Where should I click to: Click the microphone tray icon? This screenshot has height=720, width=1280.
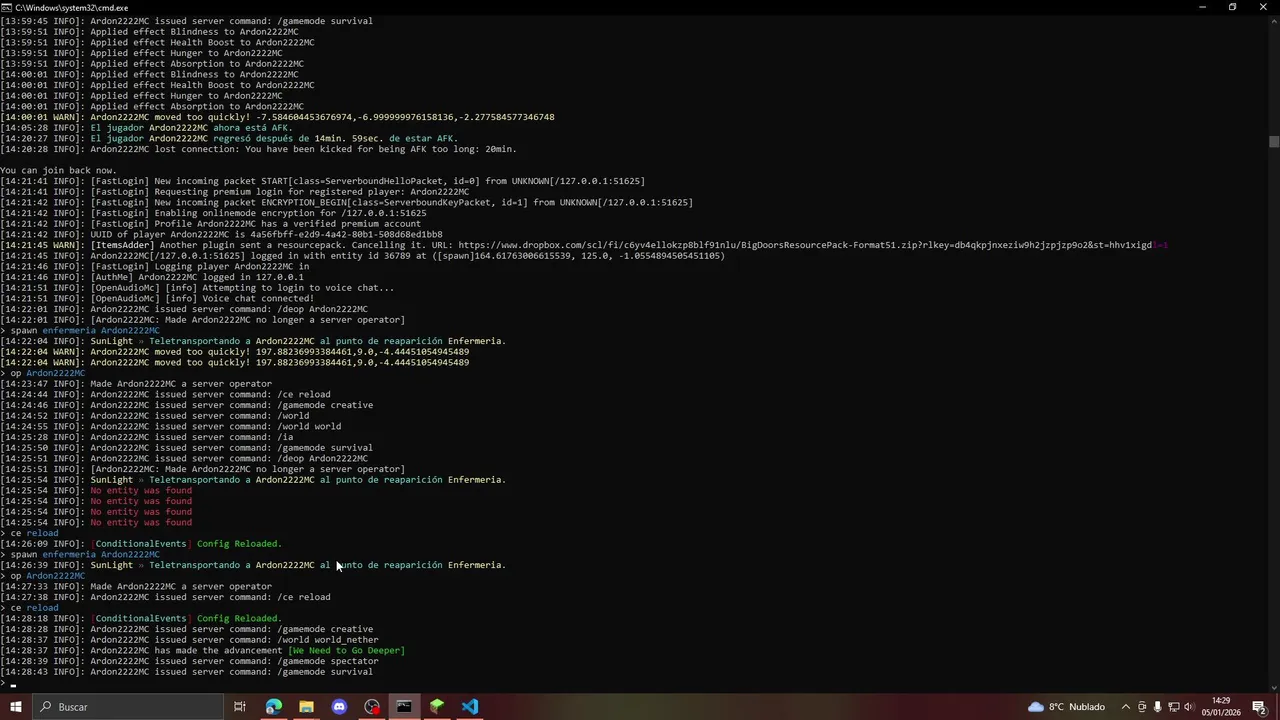(x=1158, y=707)
